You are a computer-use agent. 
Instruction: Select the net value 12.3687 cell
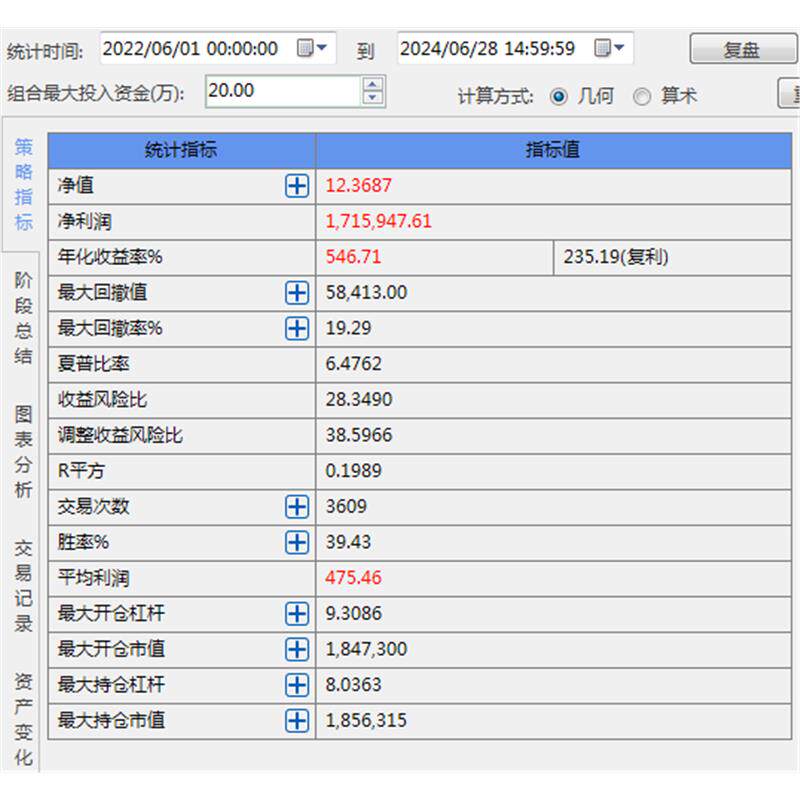[x=554, y=186]
